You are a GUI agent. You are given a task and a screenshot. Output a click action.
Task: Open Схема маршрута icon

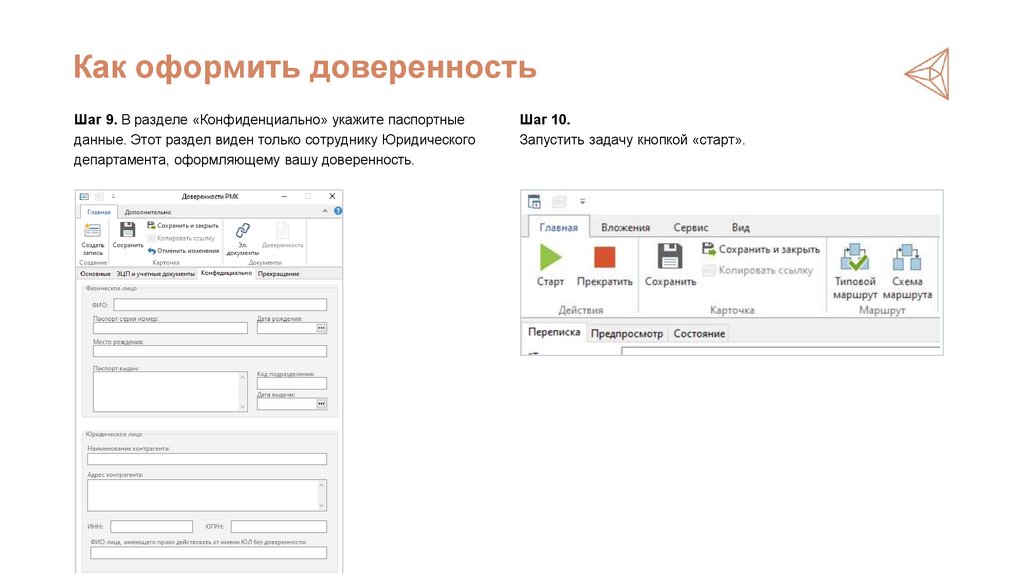pos(907,257)
